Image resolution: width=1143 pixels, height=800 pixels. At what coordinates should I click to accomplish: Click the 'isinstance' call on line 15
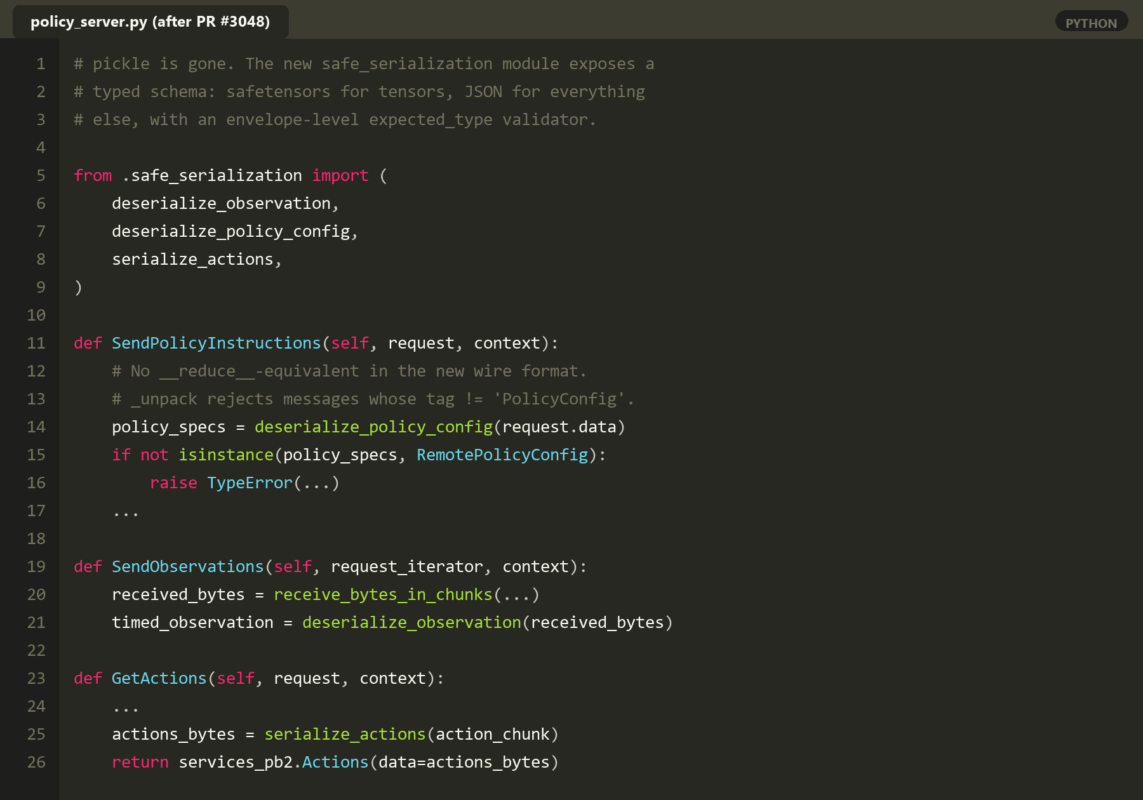tap(226, 455)
